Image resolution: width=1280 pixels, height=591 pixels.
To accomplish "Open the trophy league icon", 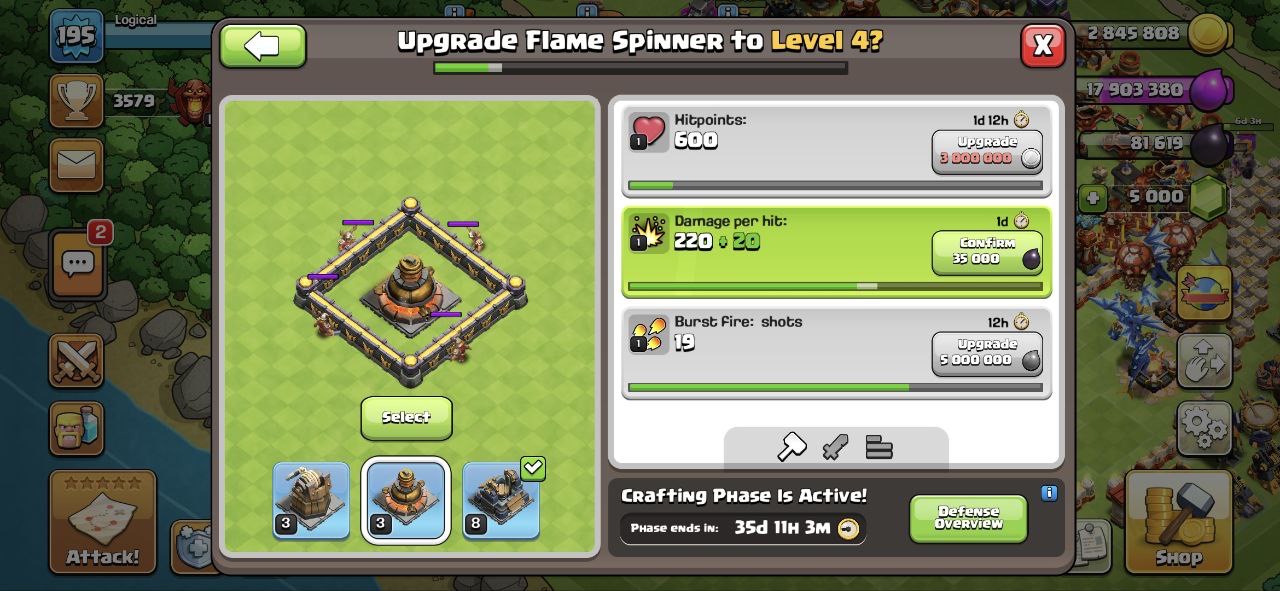I will [76, 100].
